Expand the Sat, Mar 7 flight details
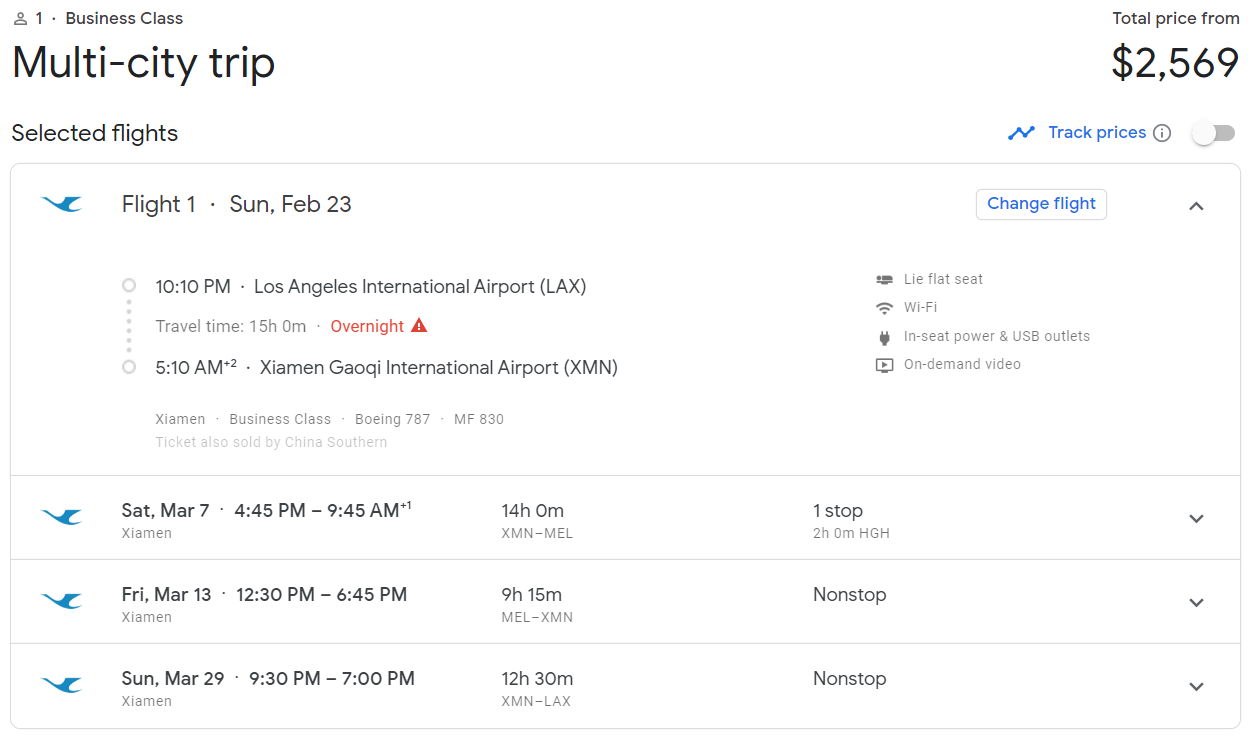Image resolution: width=1252 pixels, height=741 pixels. [x=1196, y=518]
